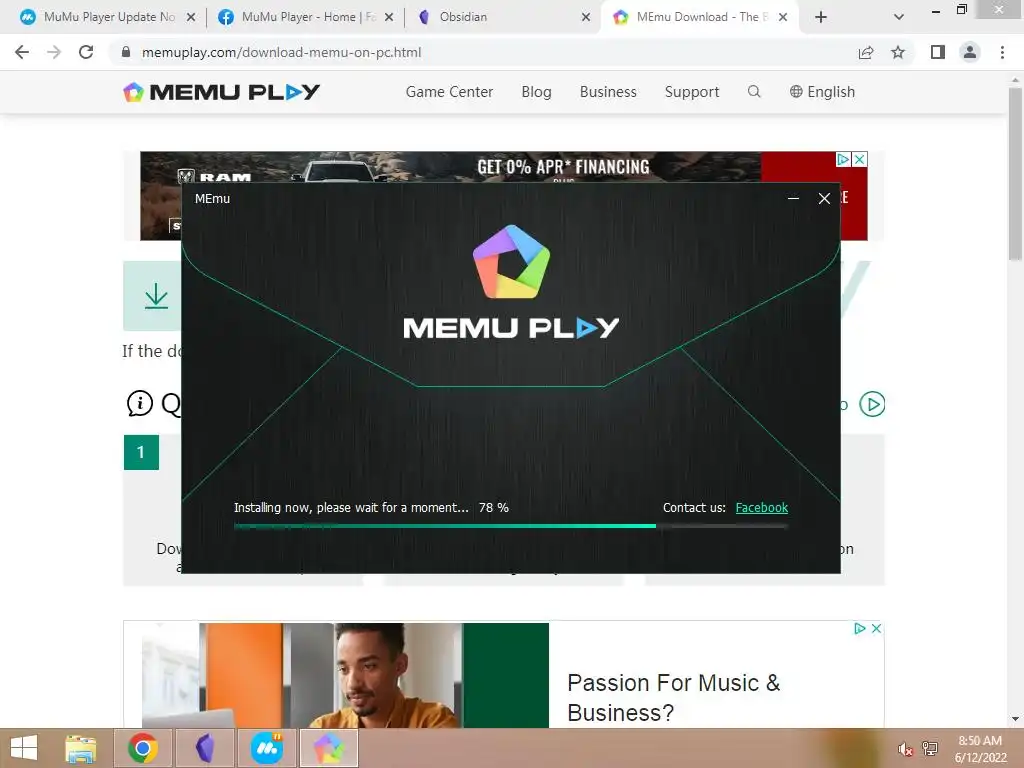Open AdChoices icon on bottom ad
The width and height of the screenshot is (1024, 768).
click(860, 628)
